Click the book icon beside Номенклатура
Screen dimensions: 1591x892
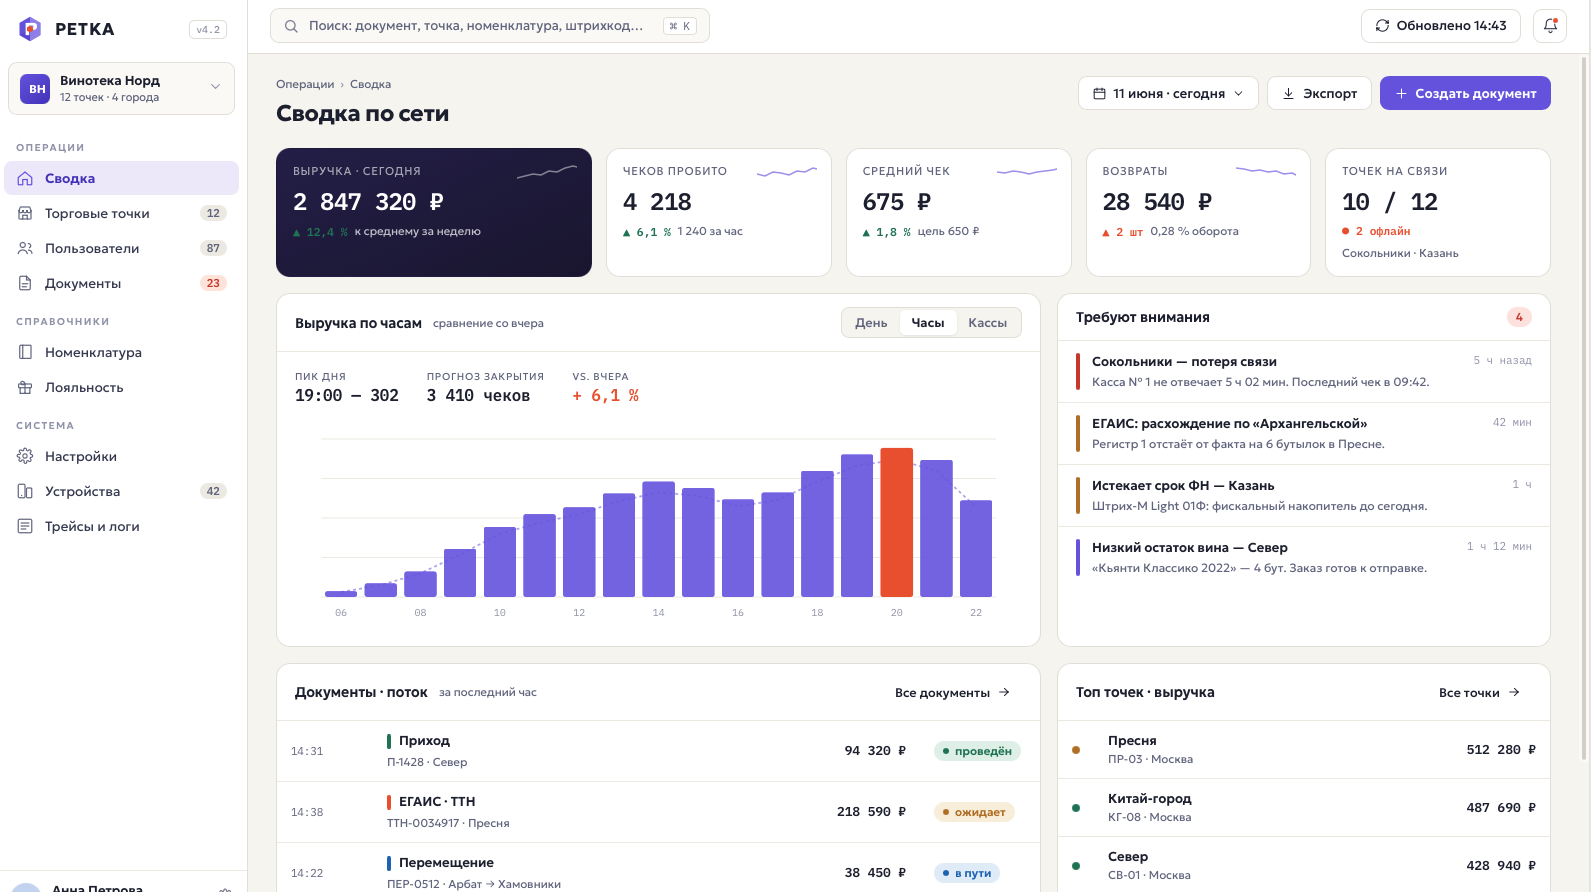[26, 352]
